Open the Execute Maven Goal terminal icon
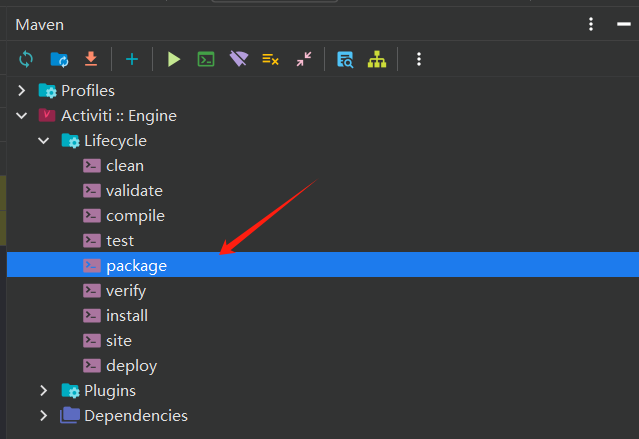 tap(205, 59)
